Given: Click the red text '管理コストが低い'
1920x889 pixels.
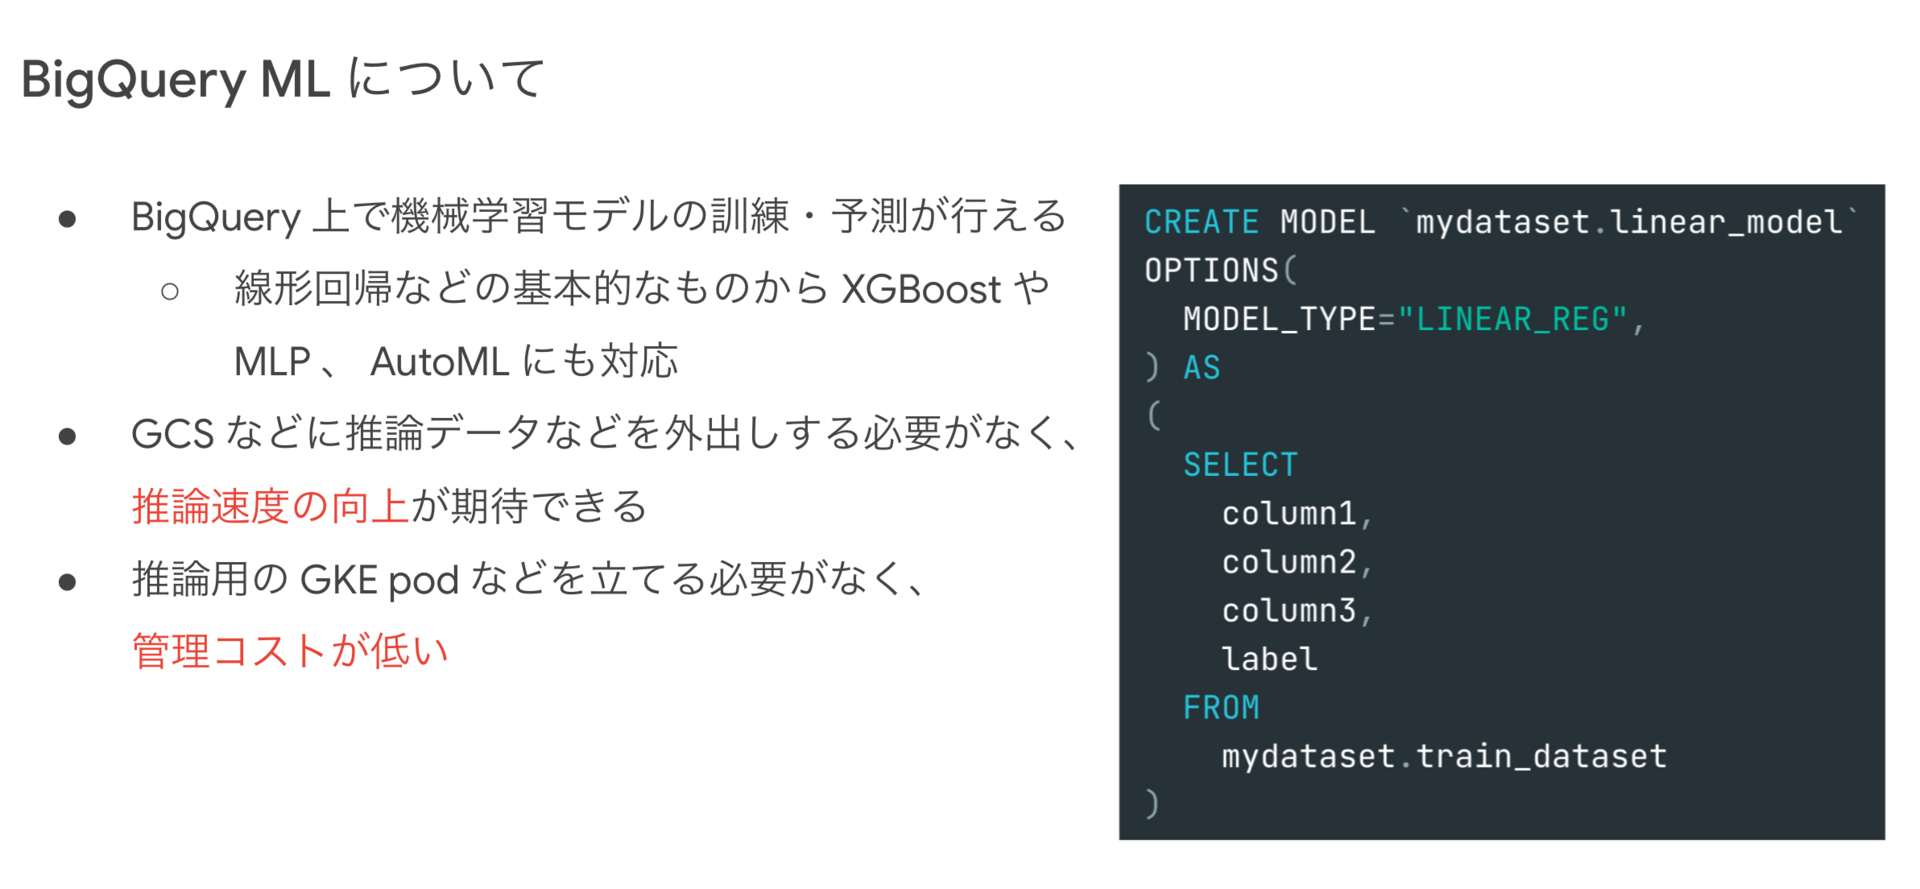Looking at the screenshot, I should (x=290, y=651).
